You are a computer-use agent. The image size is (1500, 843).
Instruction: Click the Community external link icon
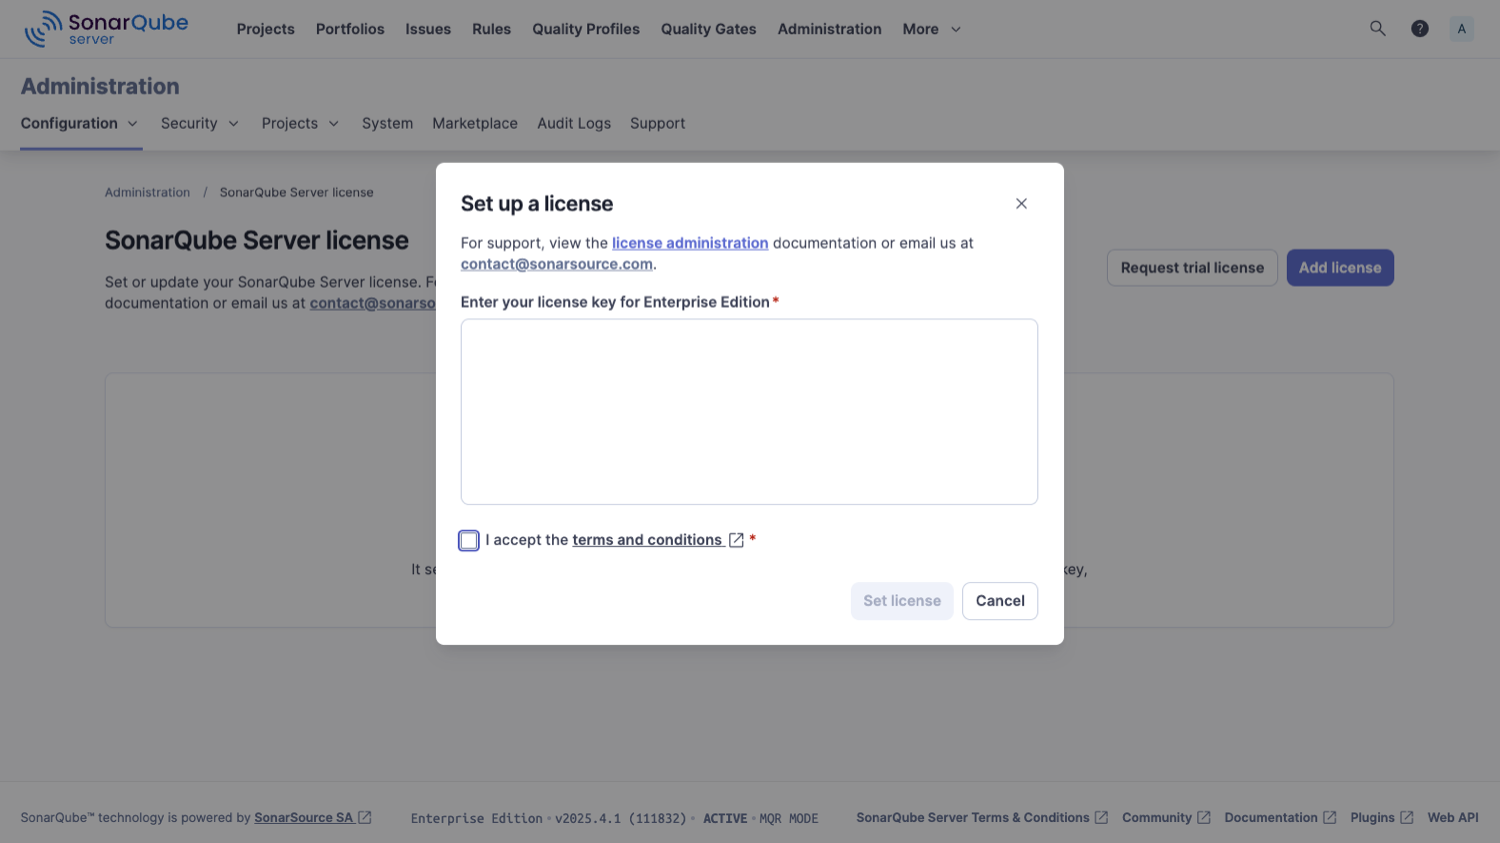point(1203,817)
